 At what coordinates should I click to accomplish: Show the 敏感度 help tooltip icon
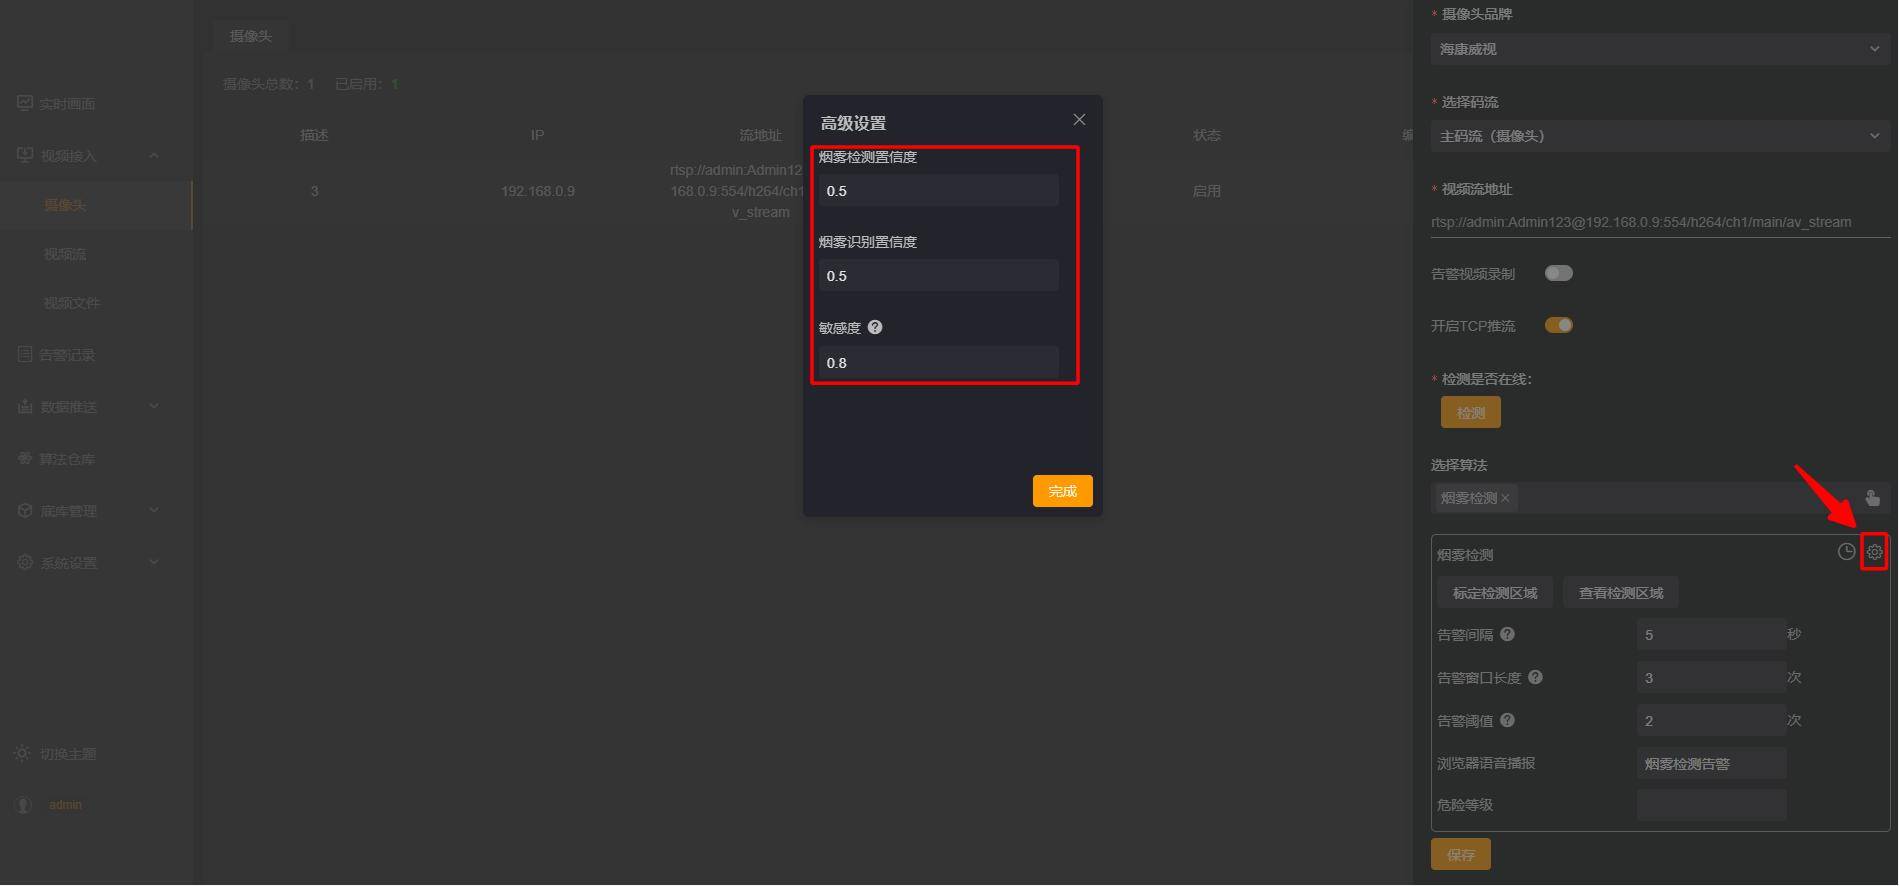(x=875, y=327)
